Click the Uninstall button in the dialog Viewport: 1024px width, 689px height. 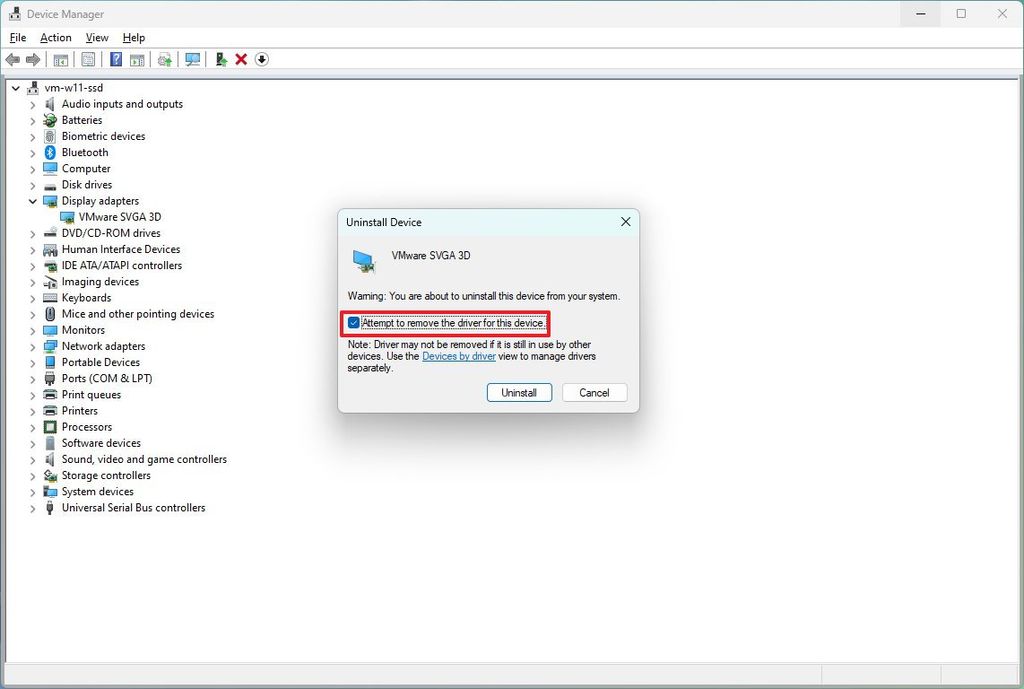click(519, 392)
